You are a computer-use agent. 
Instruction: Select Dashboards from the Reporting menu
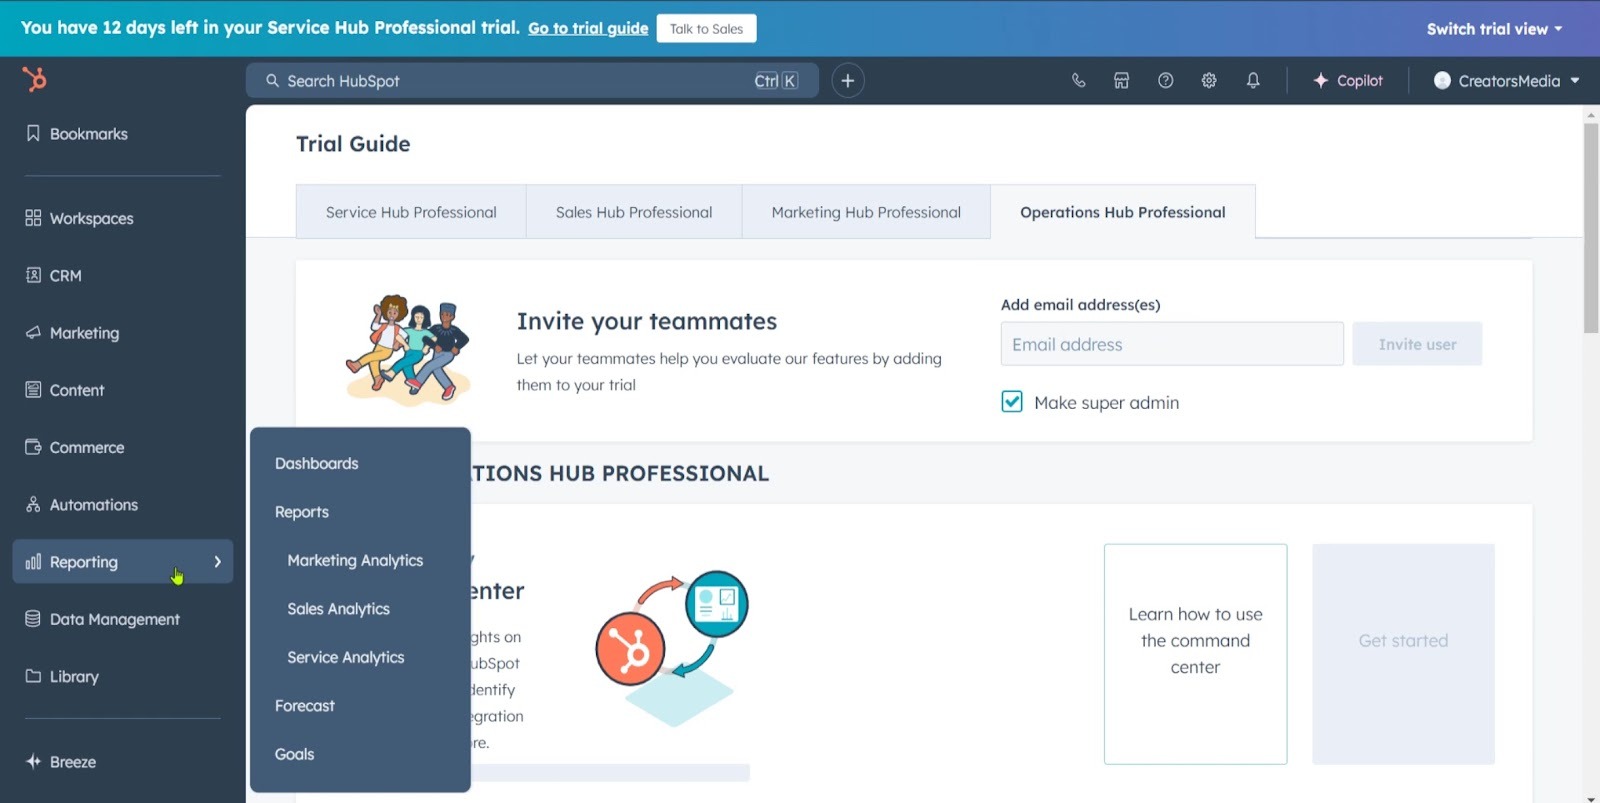click(316, 464)
